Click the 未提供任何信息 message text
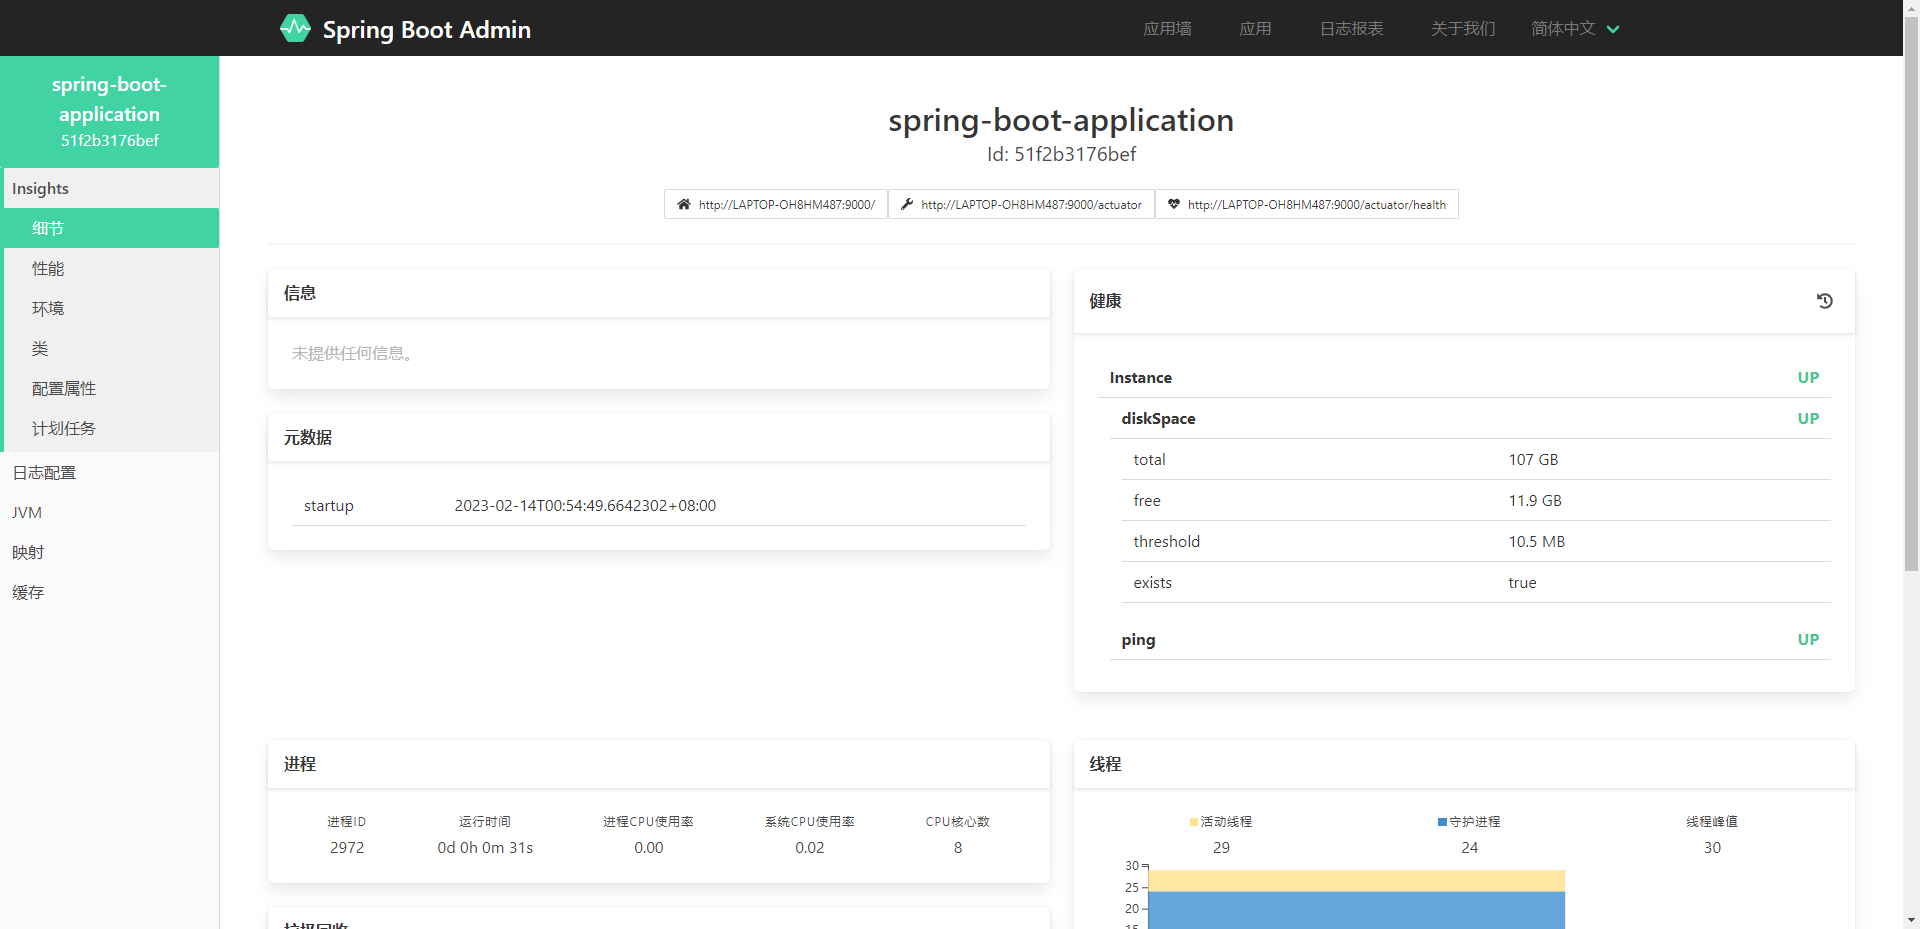Viewport: 1920px width, 929px height. 352,354
